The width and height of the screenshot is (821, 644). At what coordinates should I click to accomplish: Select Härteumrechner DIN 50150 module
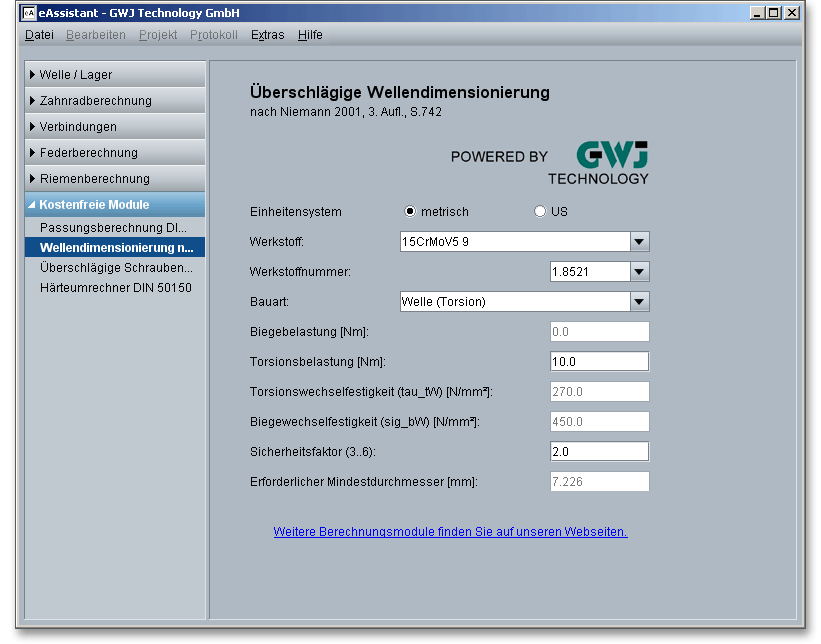(115, 288)
